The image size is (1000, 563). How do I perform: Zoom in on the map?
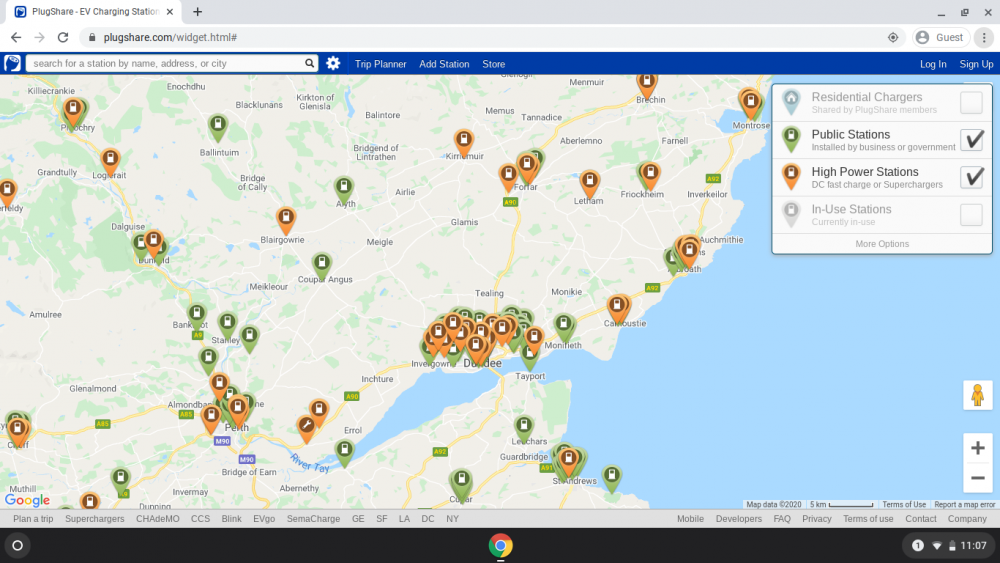tap(977, 448)
